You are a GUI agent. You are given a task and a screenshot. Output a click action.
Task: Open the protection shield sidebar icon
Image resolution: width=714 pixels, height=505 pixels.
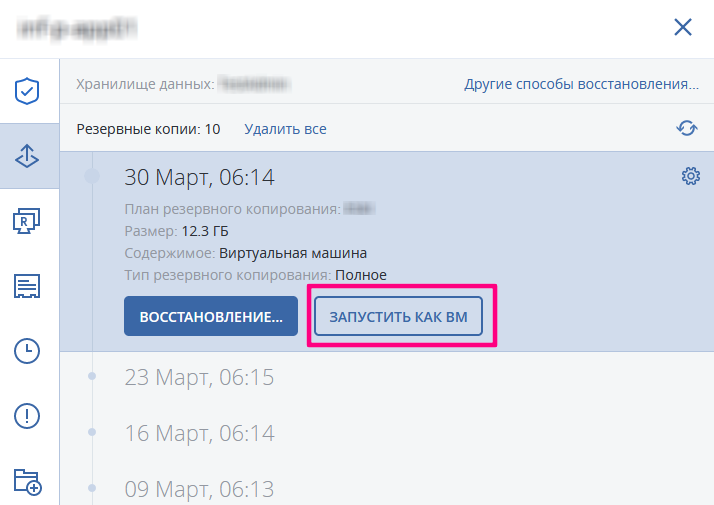point(27,91)
